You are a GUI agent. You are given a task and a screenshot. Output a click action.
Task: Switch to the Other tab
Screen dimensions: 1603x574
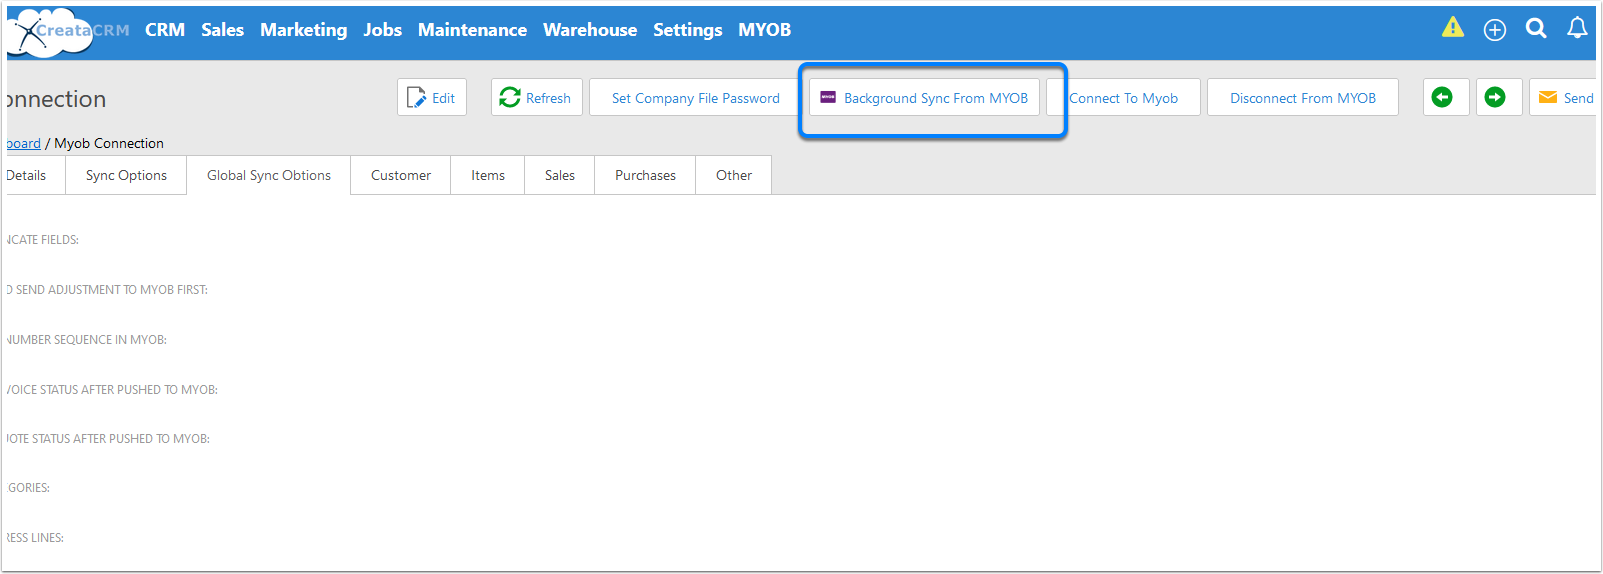click(x=734, y=175)
